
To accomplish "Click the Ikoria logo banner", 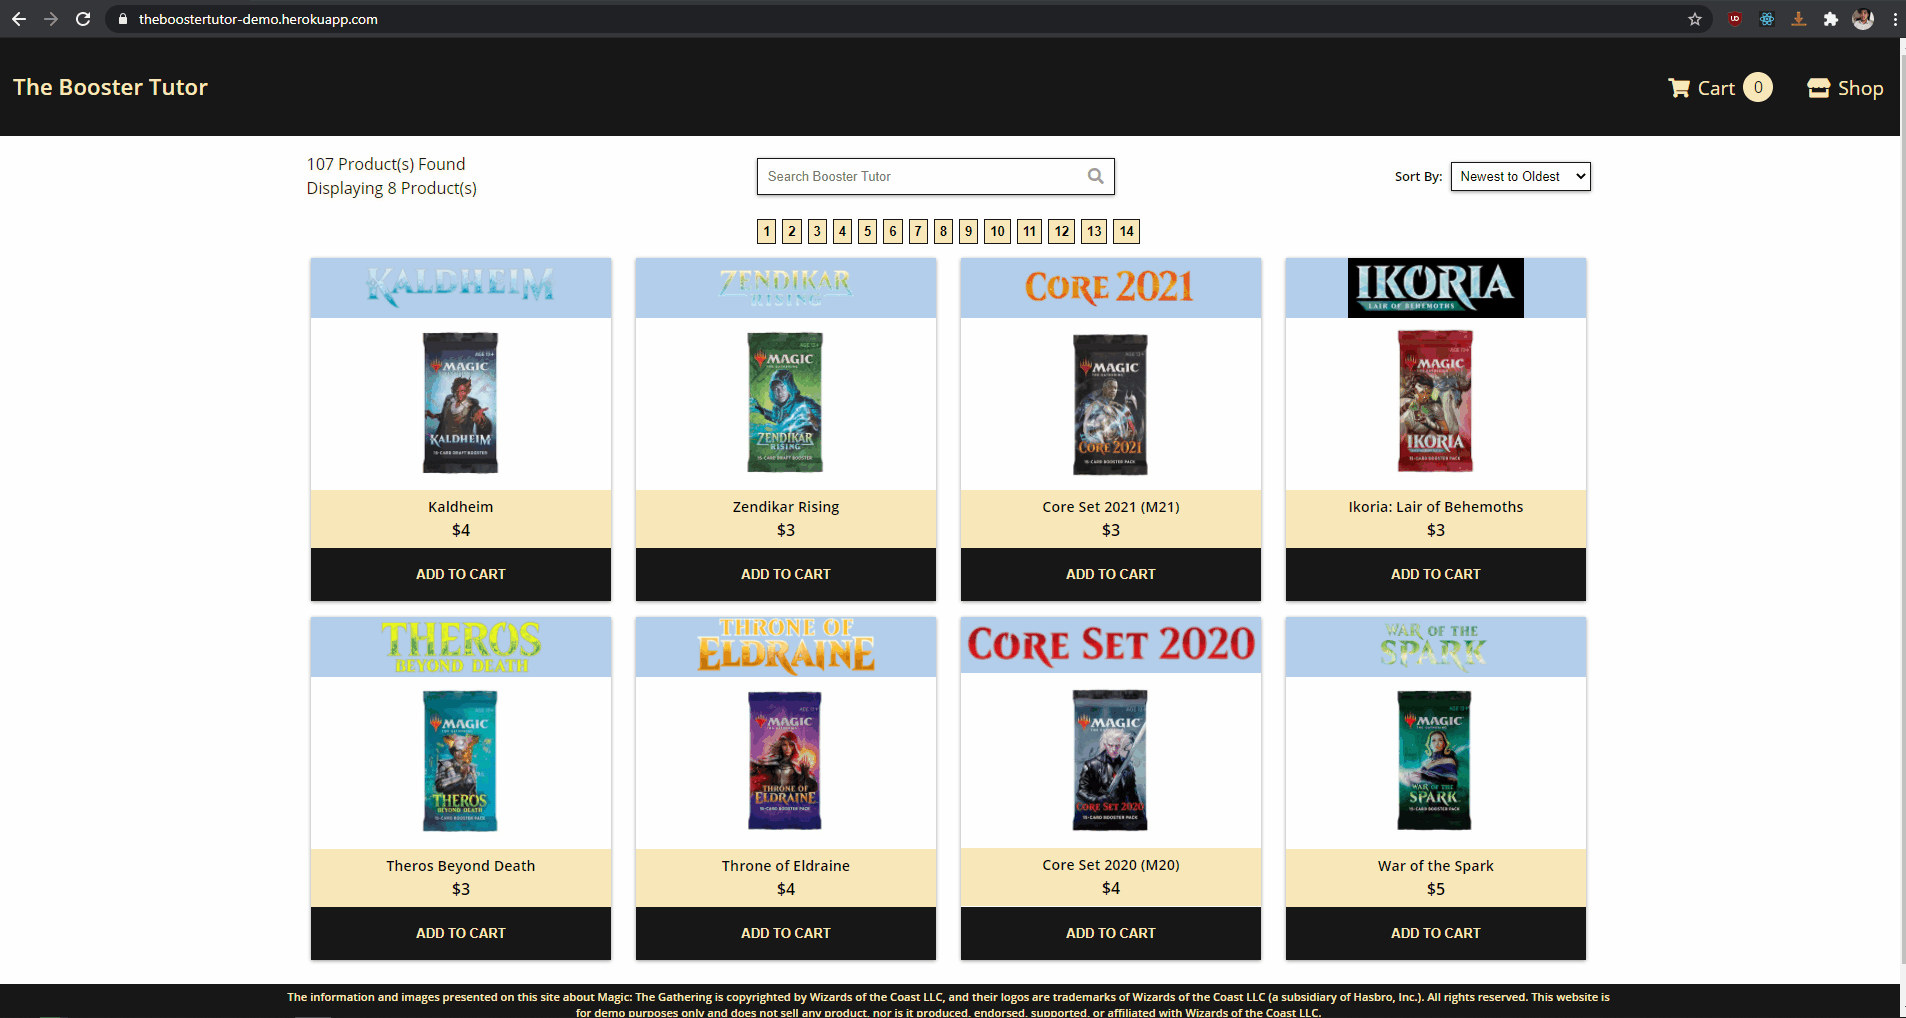I will (1436, 288).
